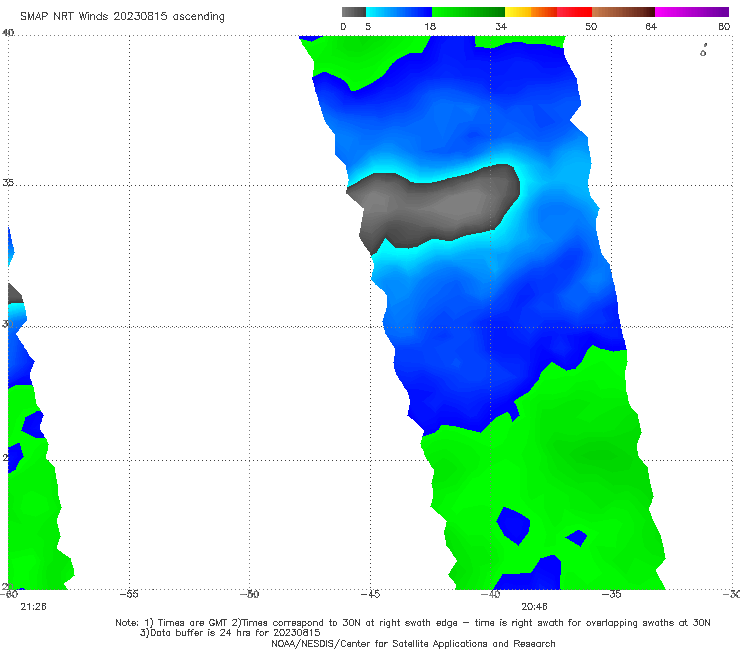Click the latitude label '35'

[x=8, y=182]
